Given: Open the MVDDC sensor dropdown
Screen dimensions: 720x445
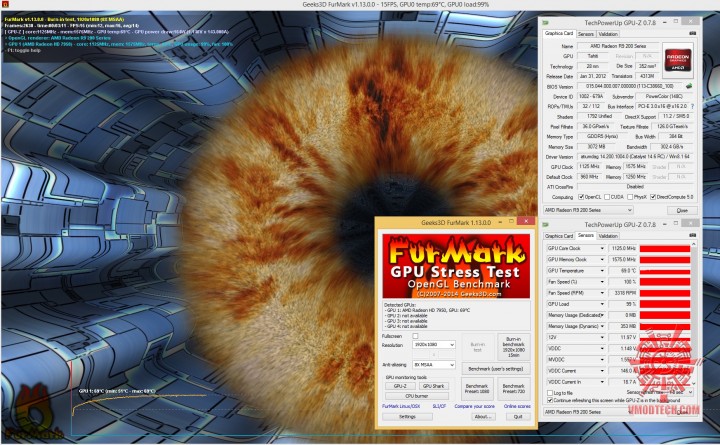Looking at the screenshot, I should point(602,360).
